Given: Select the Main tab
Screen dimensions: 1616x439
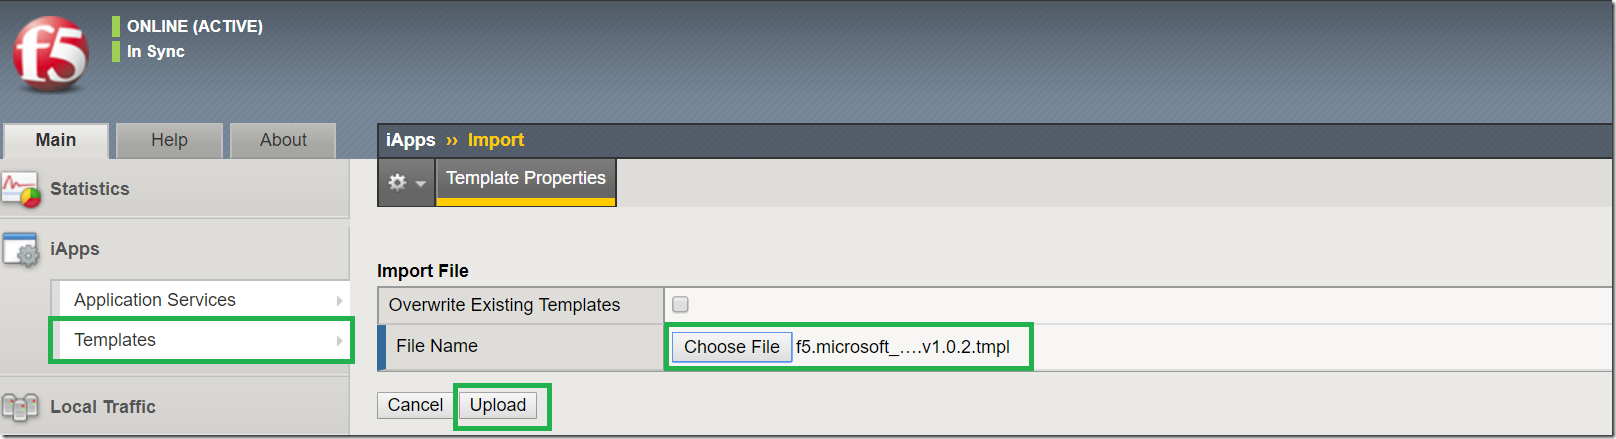Looking at the screenshot, I should pos(56,140).
